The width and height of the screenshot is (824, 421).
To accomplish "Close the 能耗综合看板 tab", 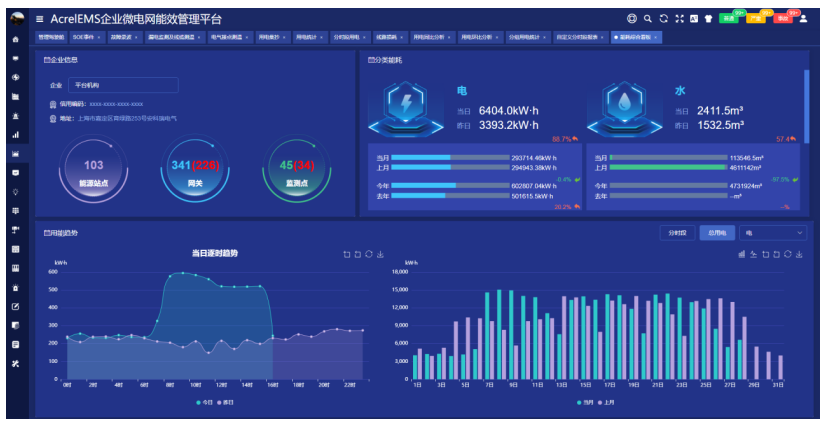I will pos(655,37).
